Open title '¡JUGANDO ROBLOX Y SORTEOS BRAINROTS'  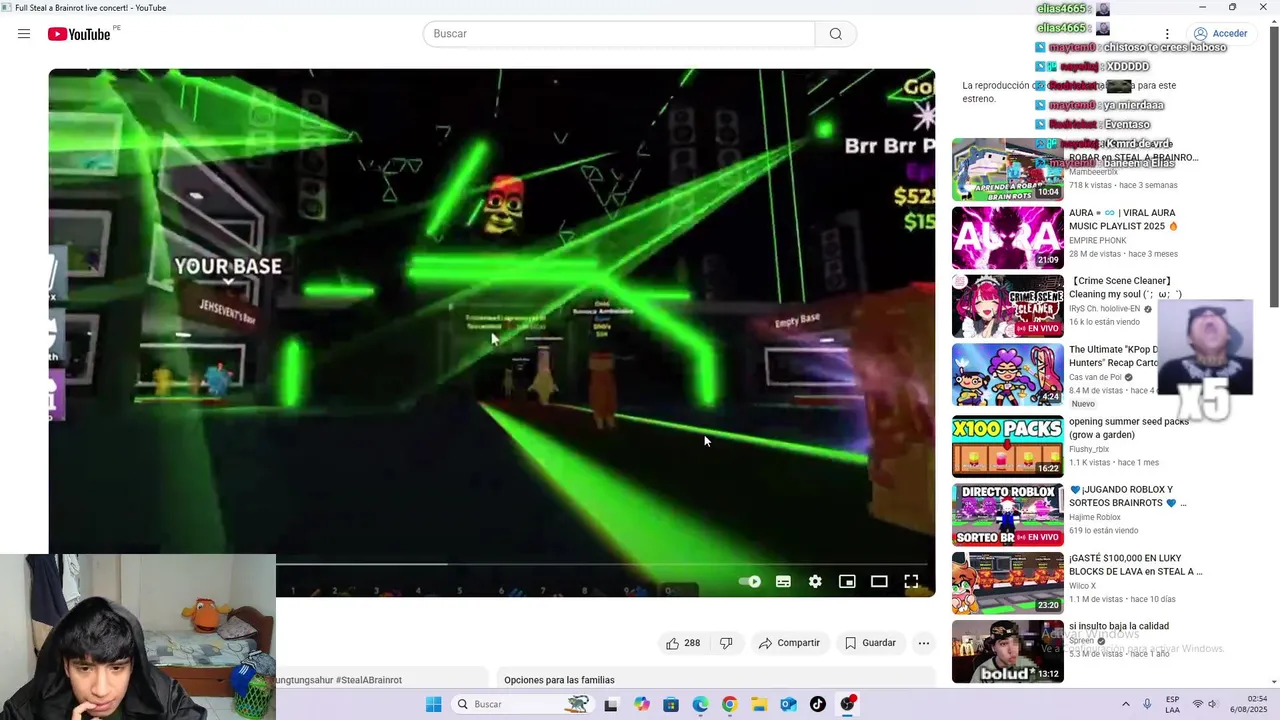[1128, 496]
